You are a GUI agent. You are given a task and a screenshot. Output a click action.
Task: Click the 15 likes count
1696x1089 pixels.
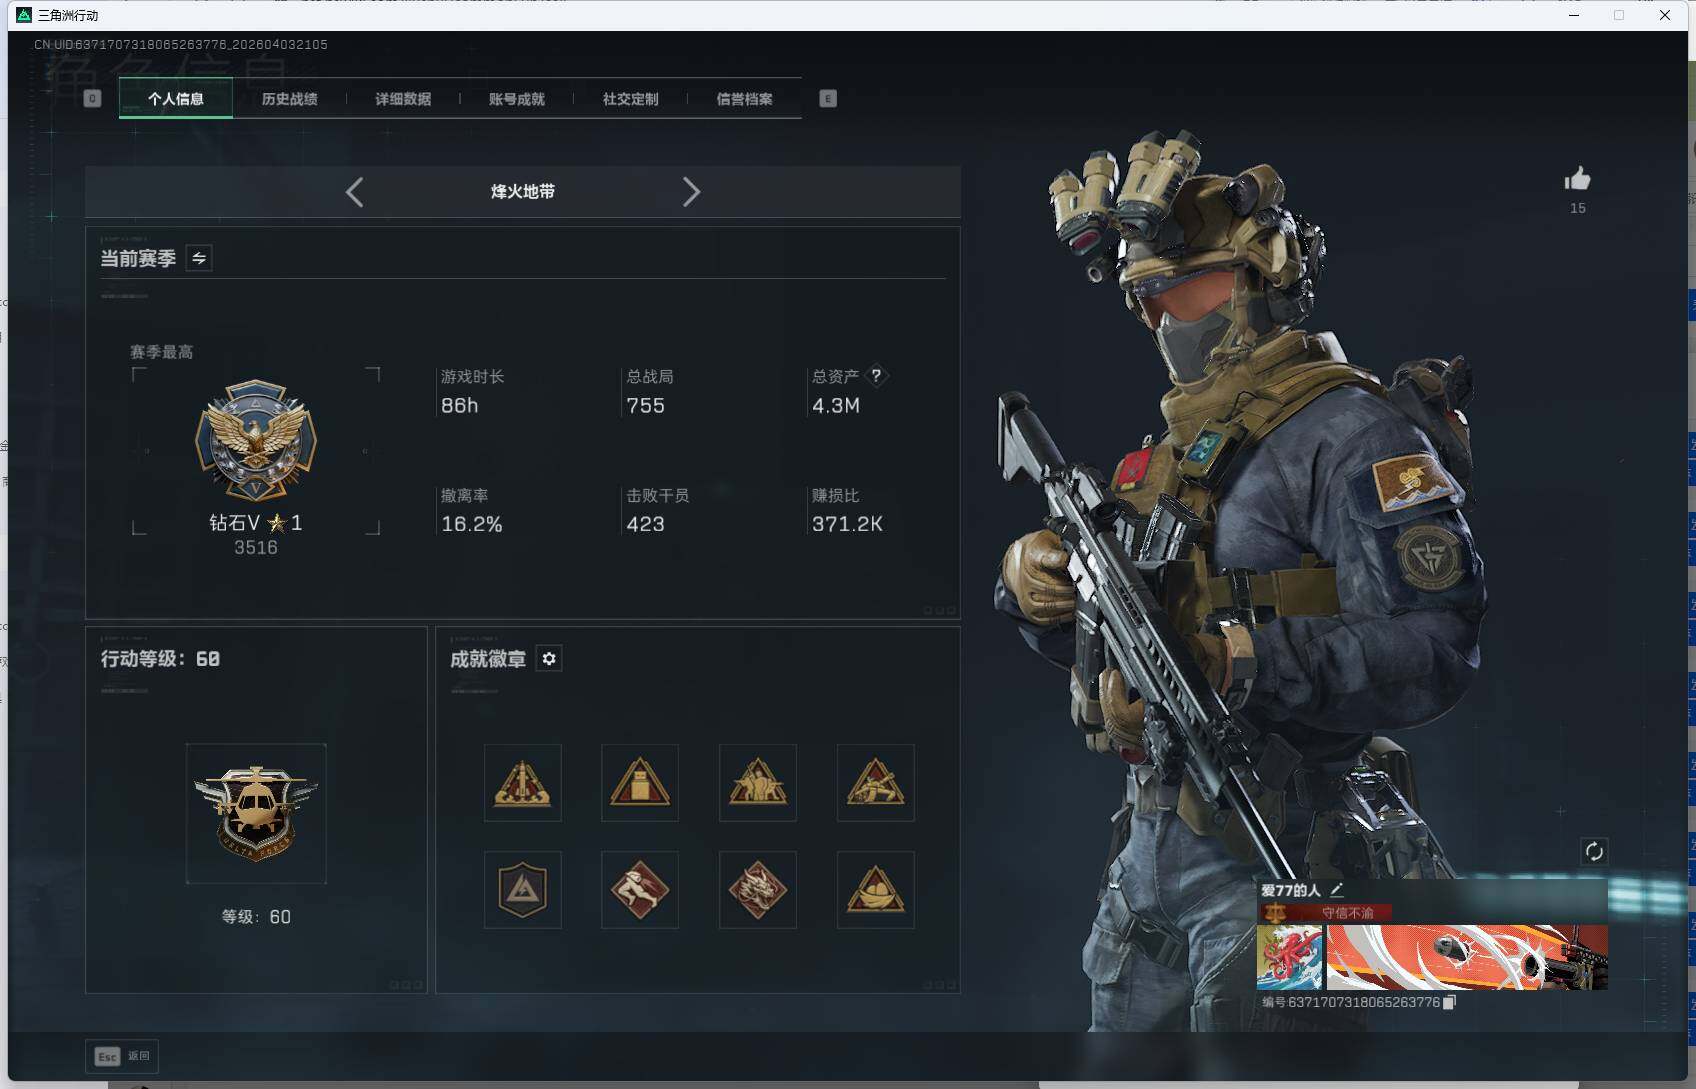(1578, 208)
